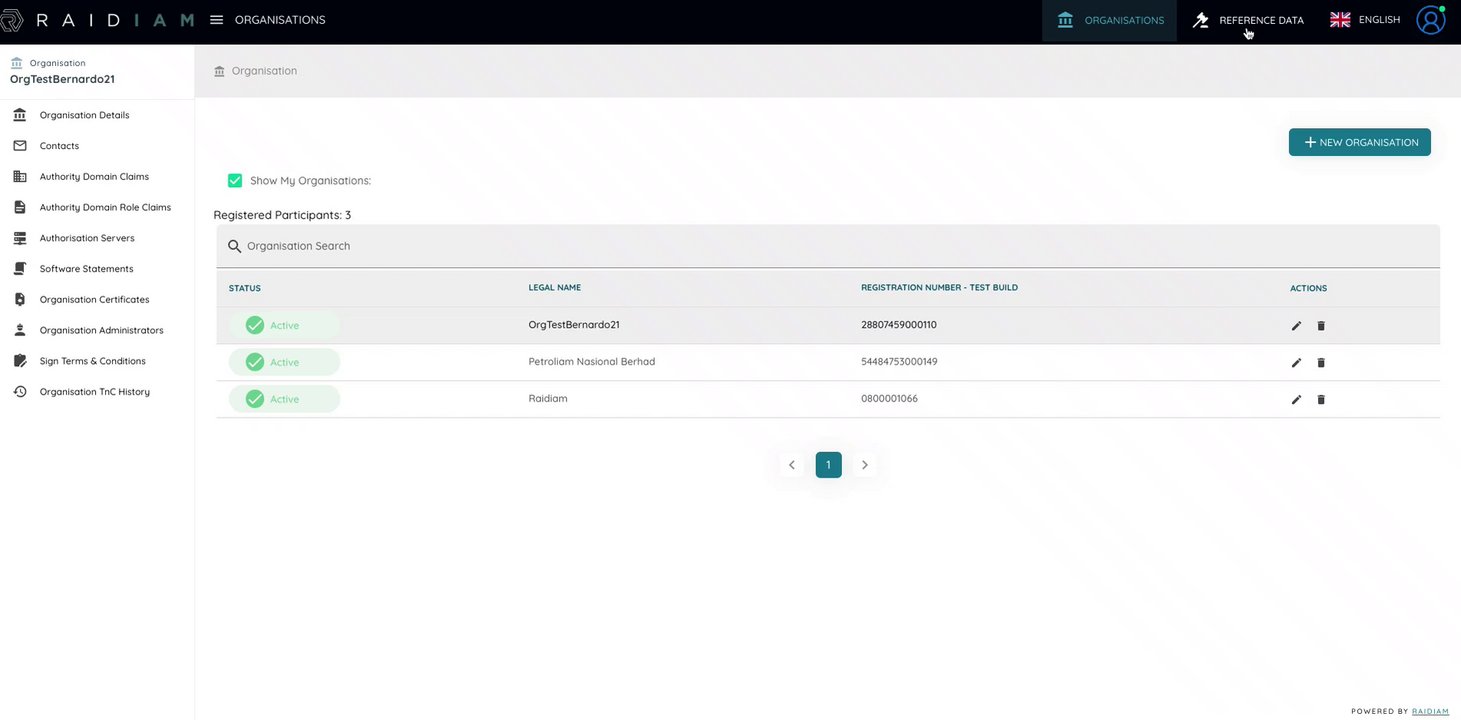Click the Organisation breadcrumb link
This screenshot has width=1461, height=720.
(264, 71)
